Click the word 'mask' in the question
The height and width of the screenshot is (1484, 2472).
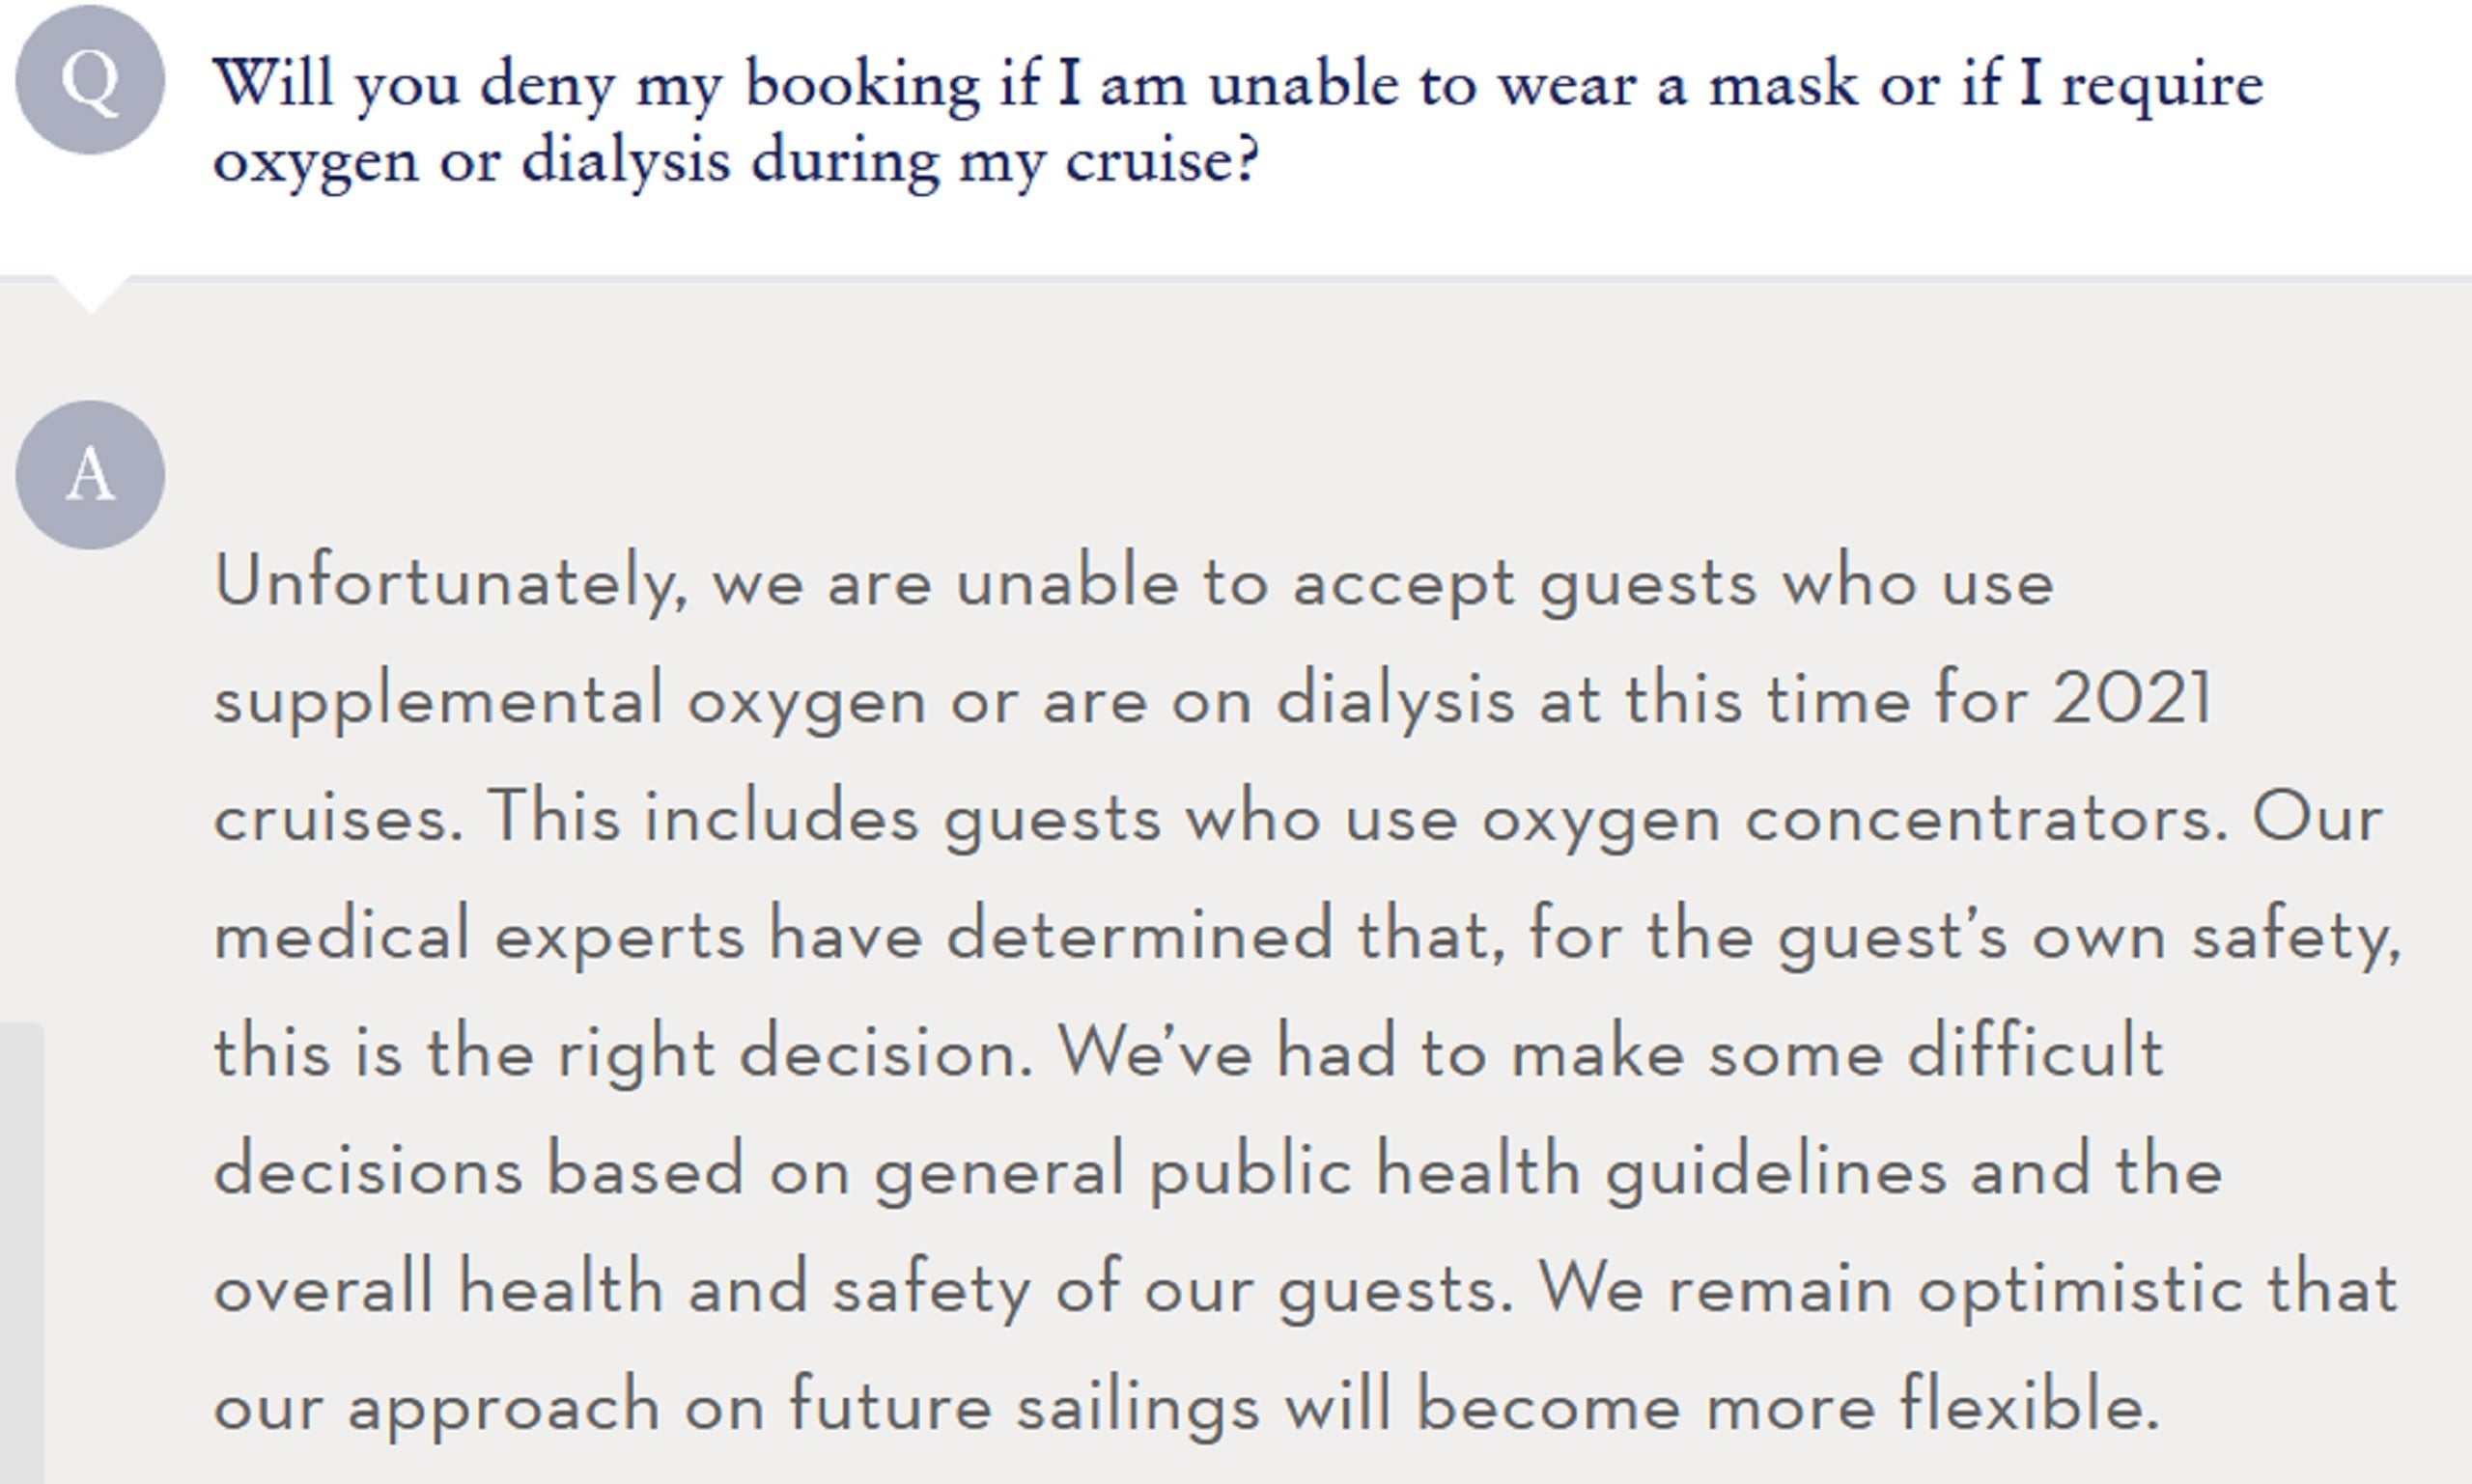[1783, 84]
